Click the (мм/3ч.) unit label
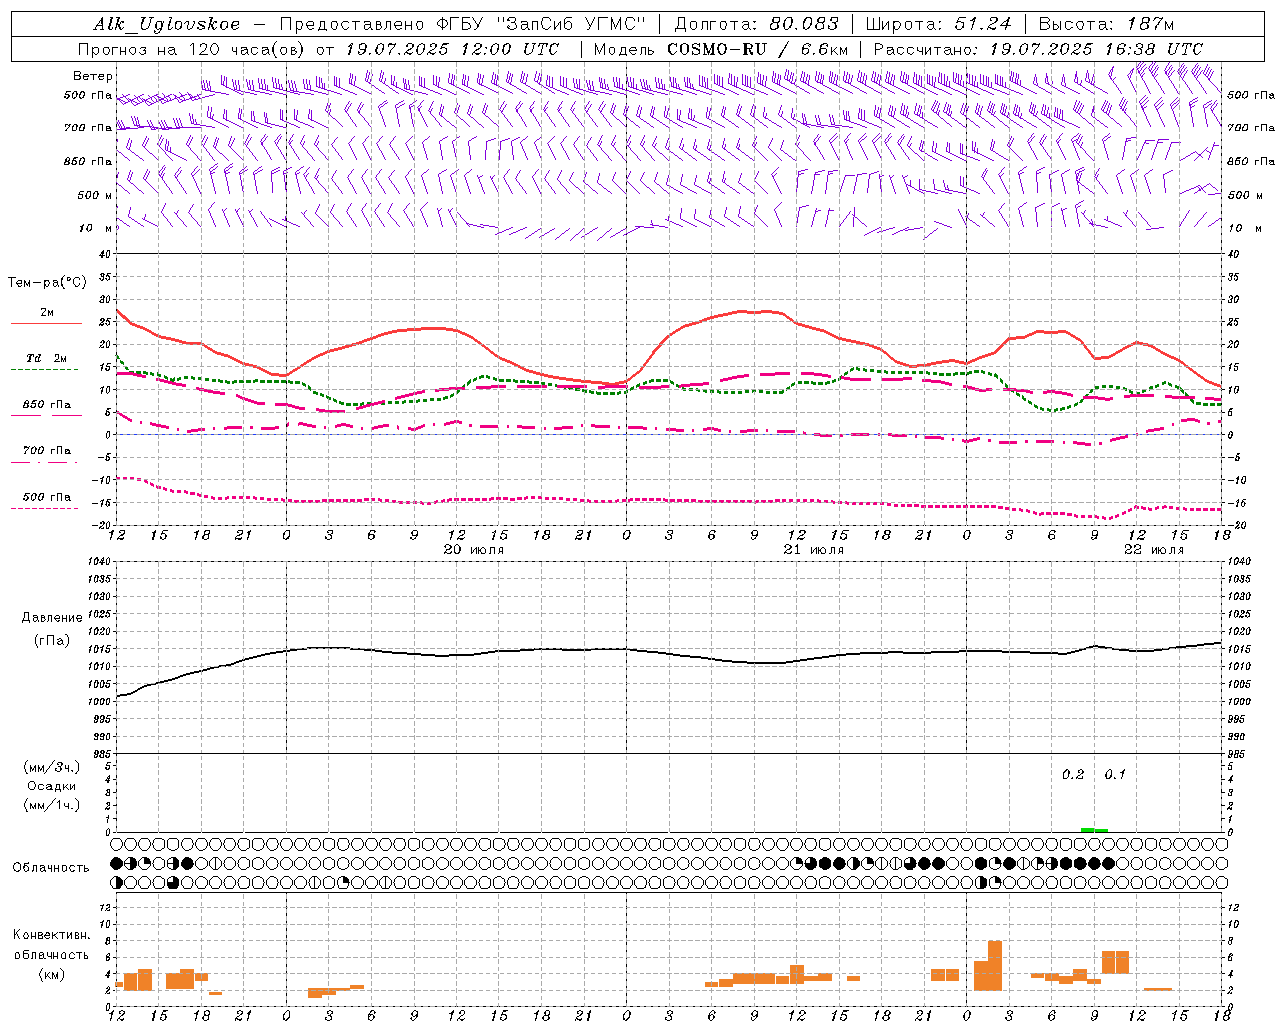Screen dimensions: 1280x1024 tap(51, 767)
